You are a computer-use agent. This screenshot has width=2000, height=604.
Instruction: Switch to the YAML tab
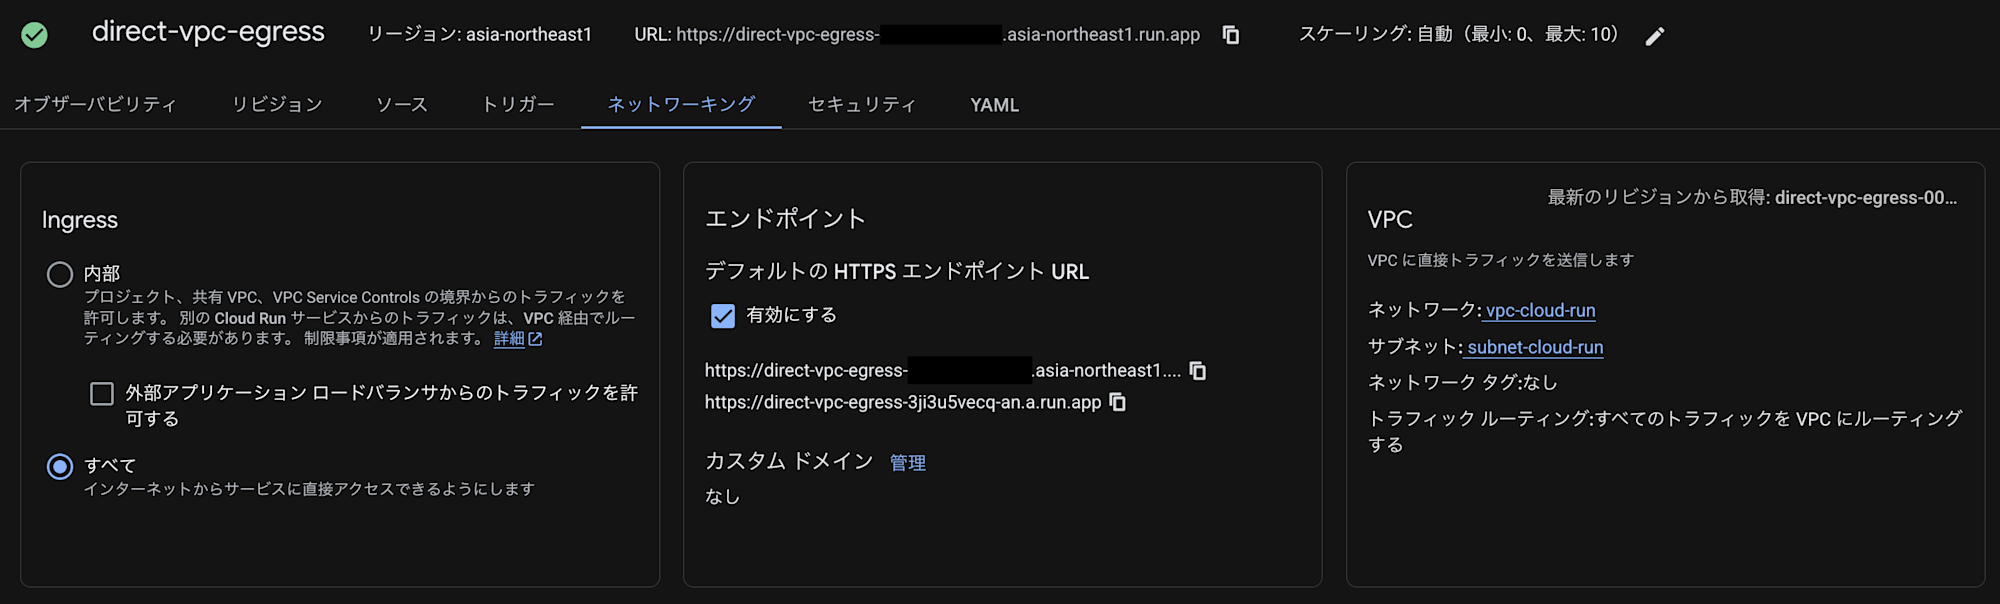tap(994, 105)
